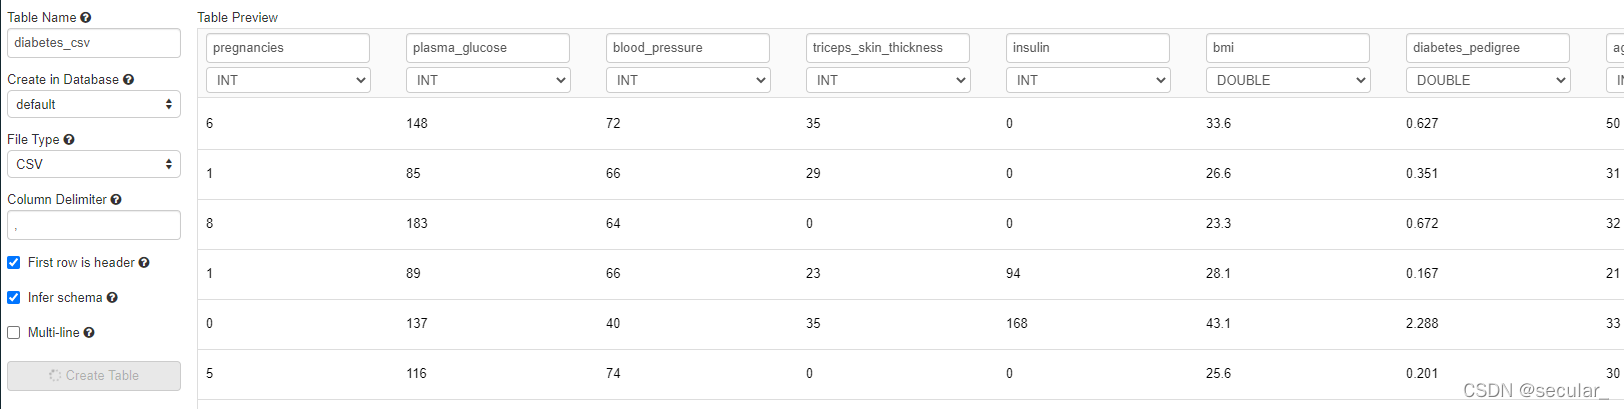
Task: Click the triceps_skin_thickness column name field
Action: [x=888, y=48]
